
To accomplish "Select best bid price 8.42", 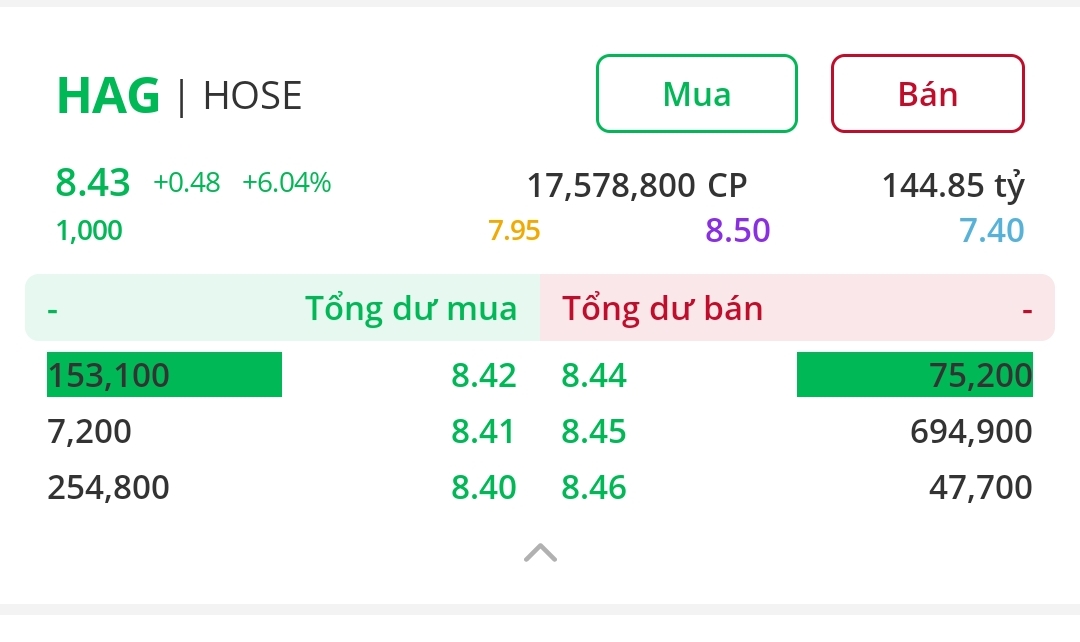I will coord(484,375).
